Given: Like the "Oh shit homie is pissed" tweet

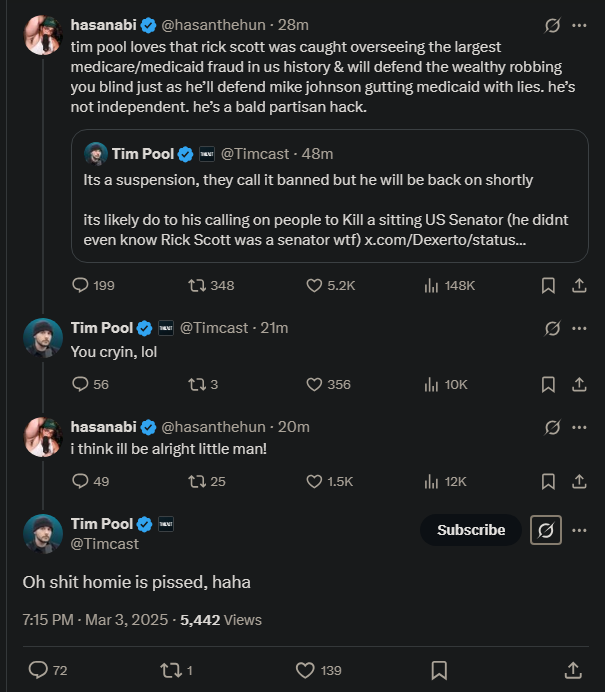Looking at the screenshot, I should click(306, 670).
